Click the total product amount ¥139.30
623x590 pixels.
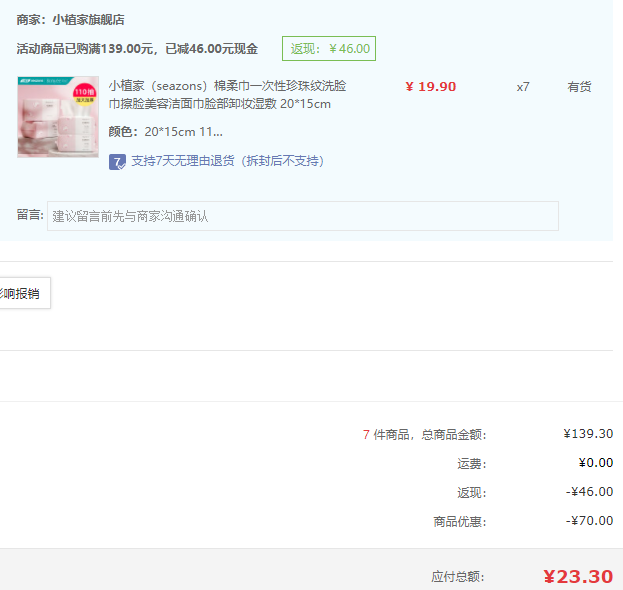coord(588,434)
